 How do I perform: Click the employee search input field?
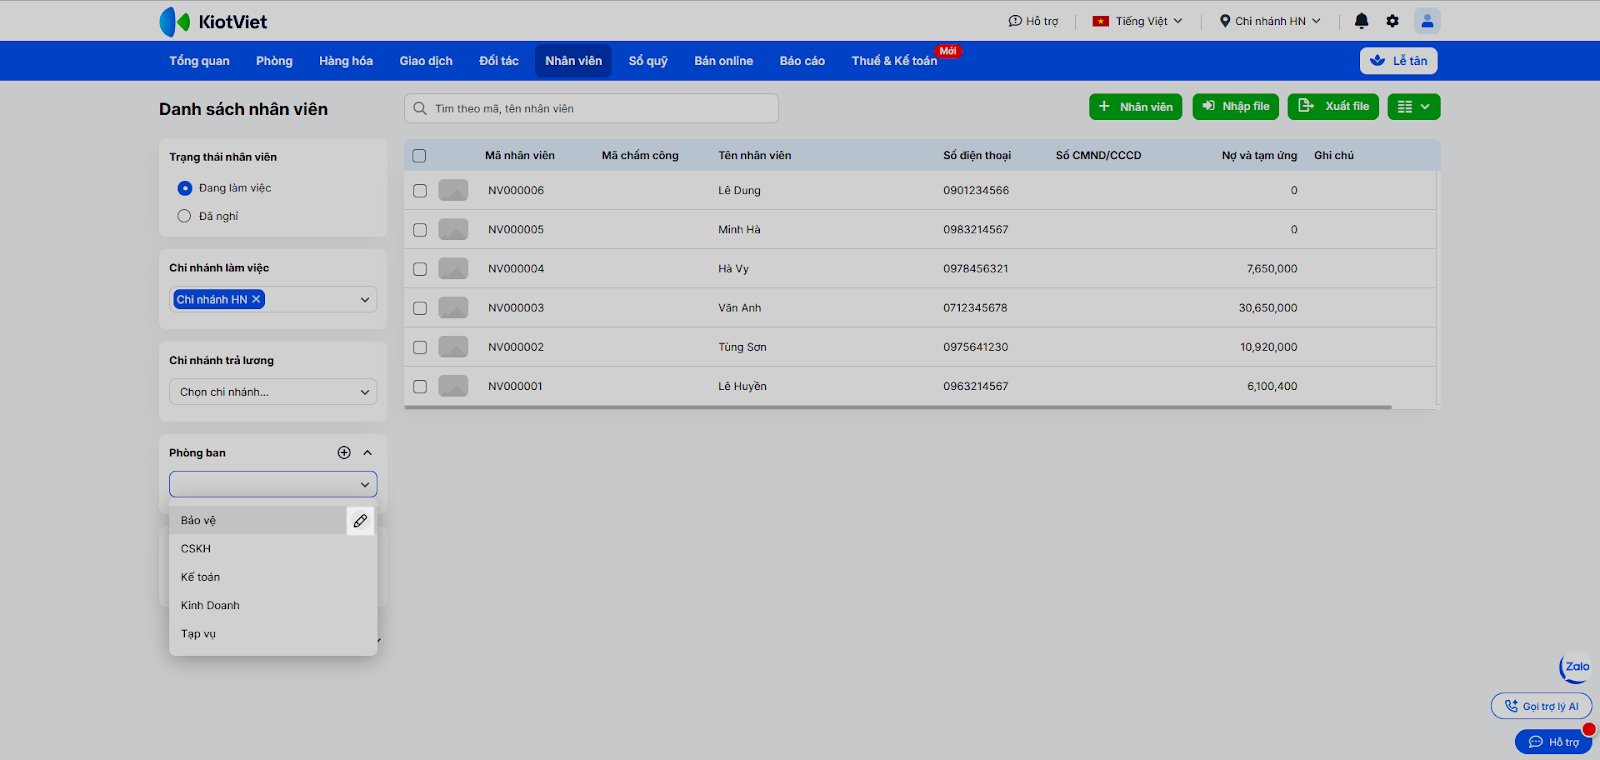(591, 108)
